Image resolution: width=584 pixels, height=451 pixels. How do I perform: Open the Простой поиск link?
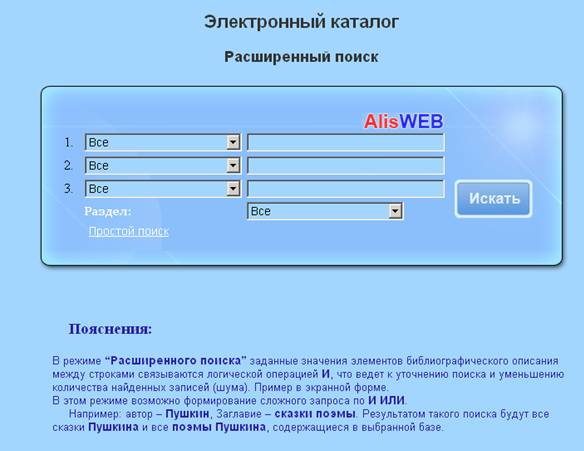coord(128,231)
